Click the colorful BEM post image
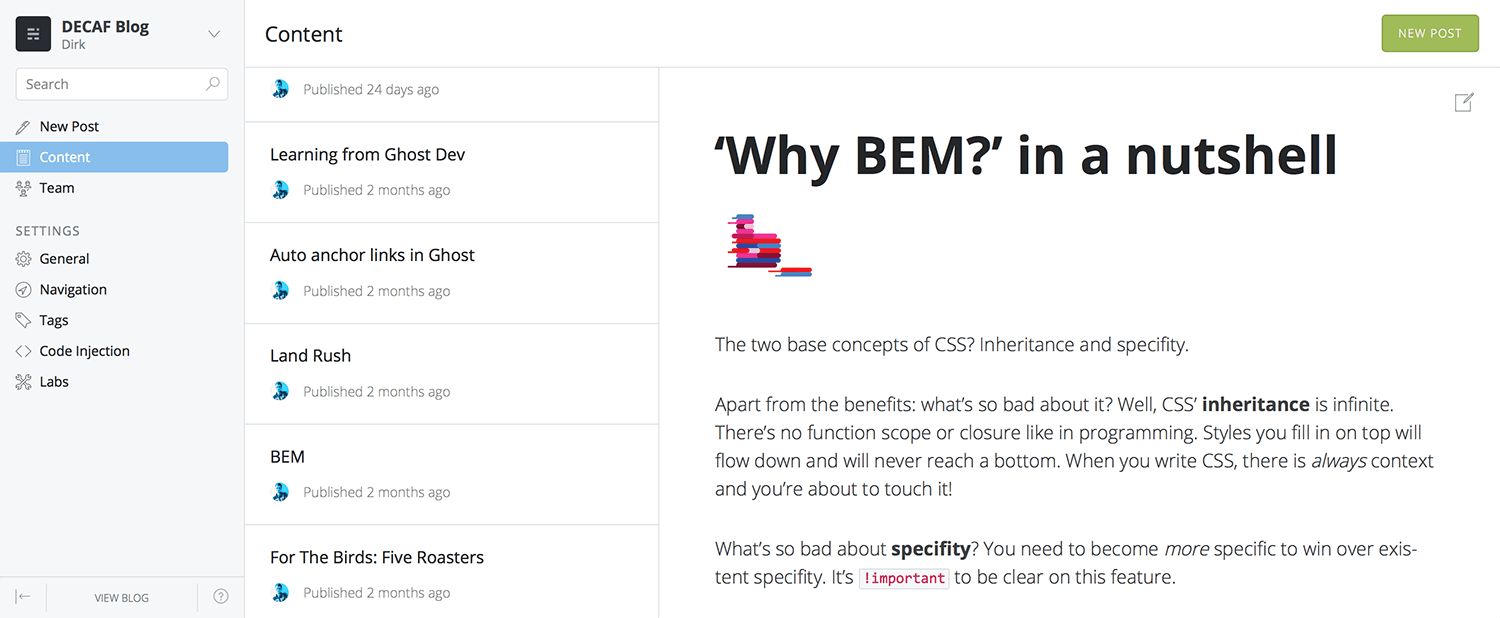This screenshot has width=1500, height=618. [x=769, y=244]
